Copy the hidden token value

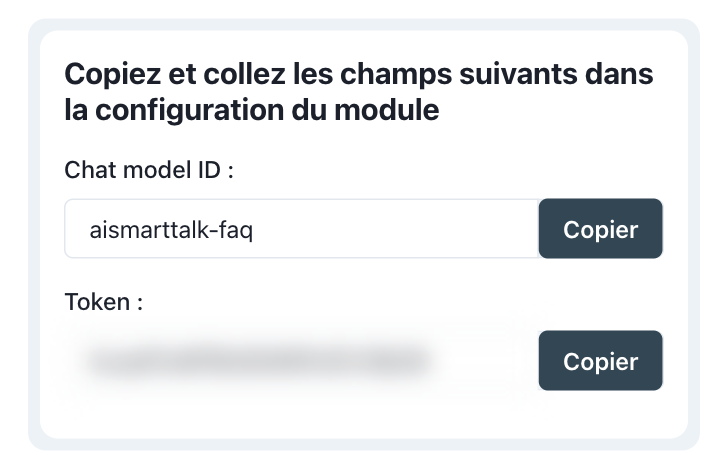(600, 361)
